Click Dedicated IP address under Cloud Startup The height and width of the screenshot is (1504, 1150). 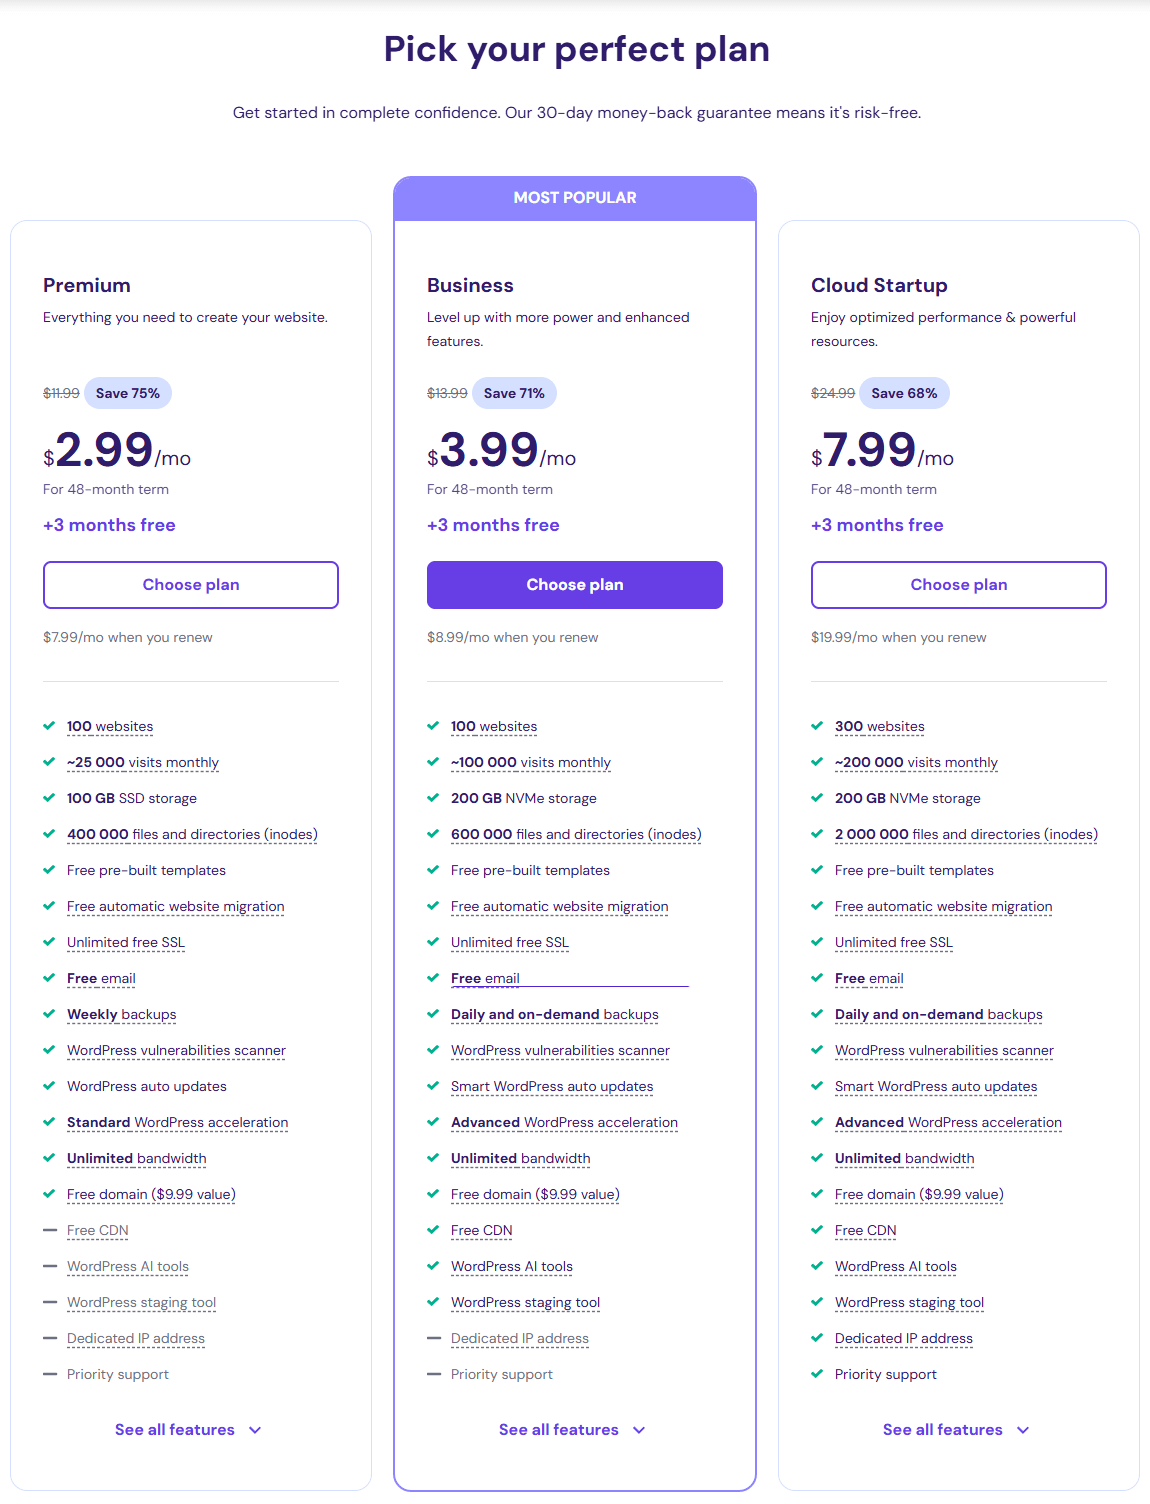pos(904,1338)
